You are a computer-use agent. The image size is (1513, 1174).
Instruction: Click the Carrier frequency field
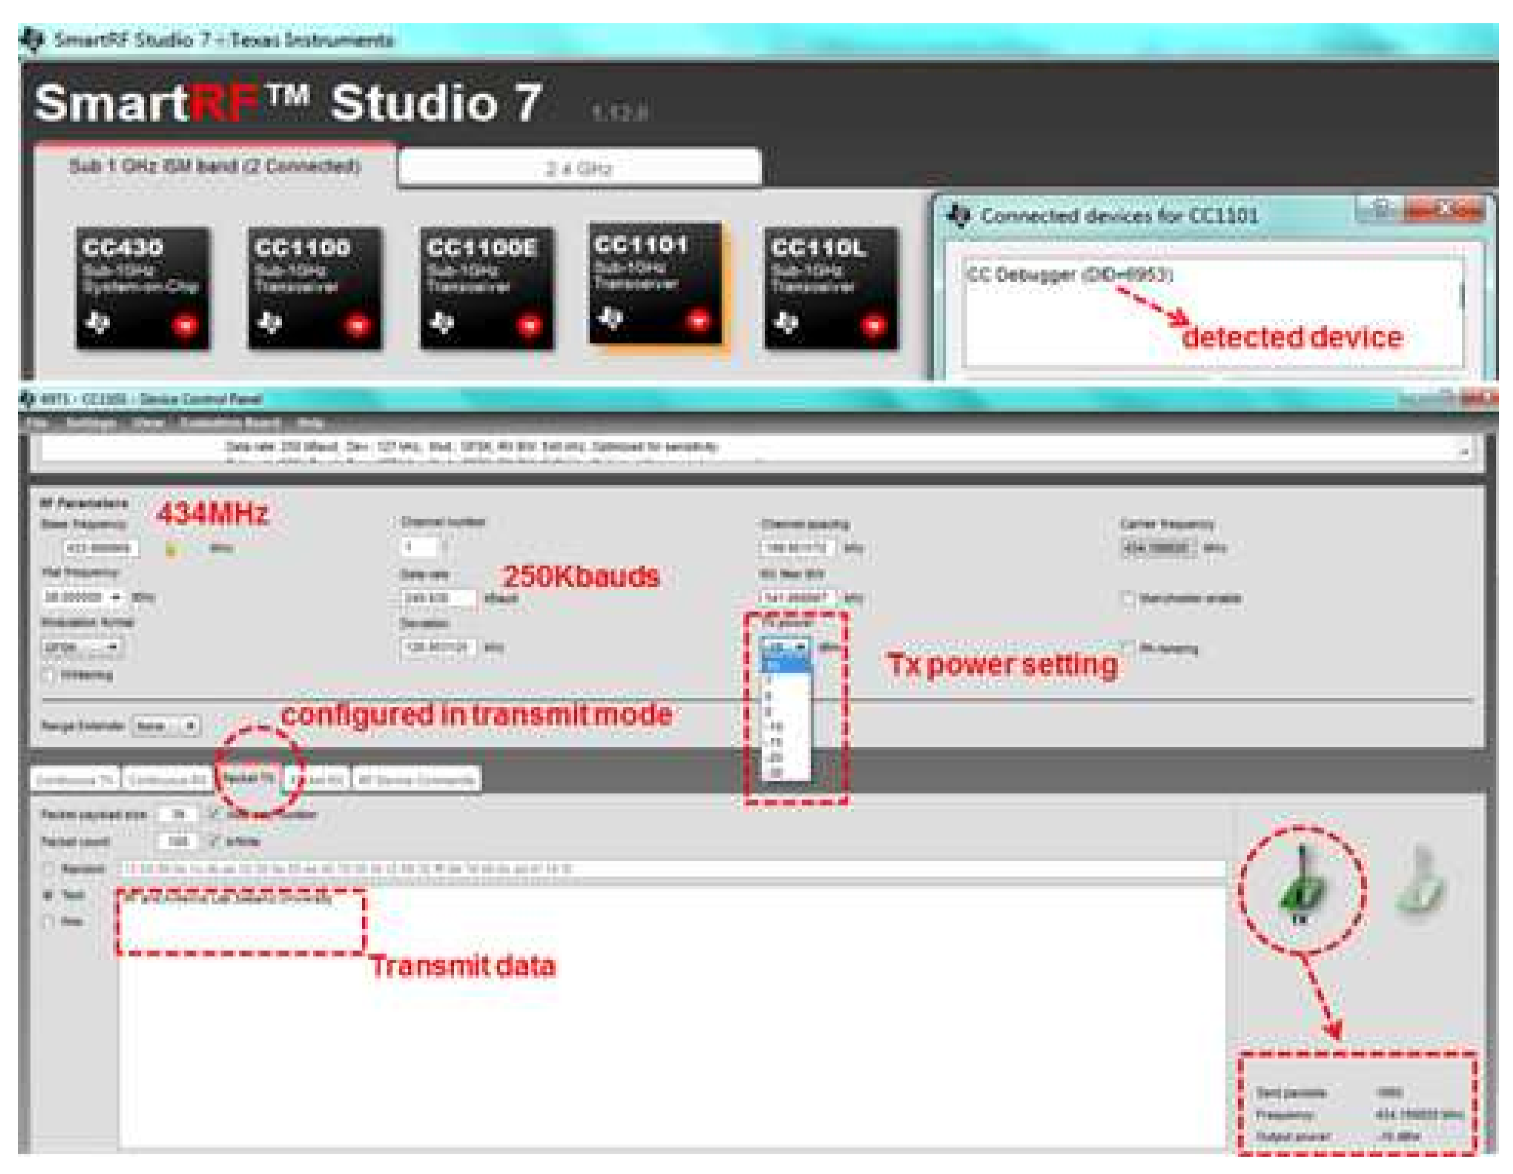coord(1158,548)
